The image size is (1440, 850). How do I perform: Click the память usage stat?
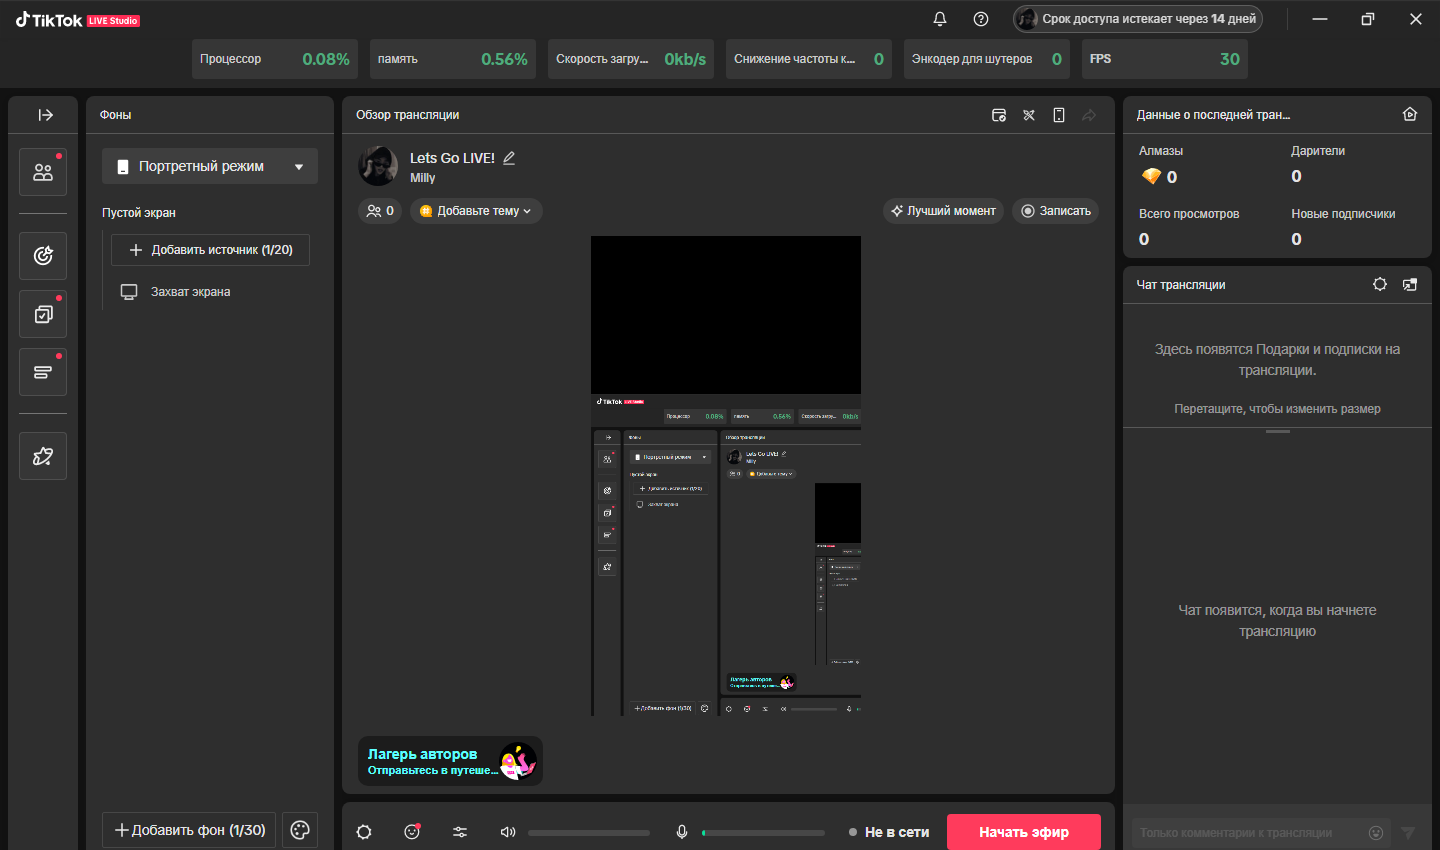click(453, 59)
